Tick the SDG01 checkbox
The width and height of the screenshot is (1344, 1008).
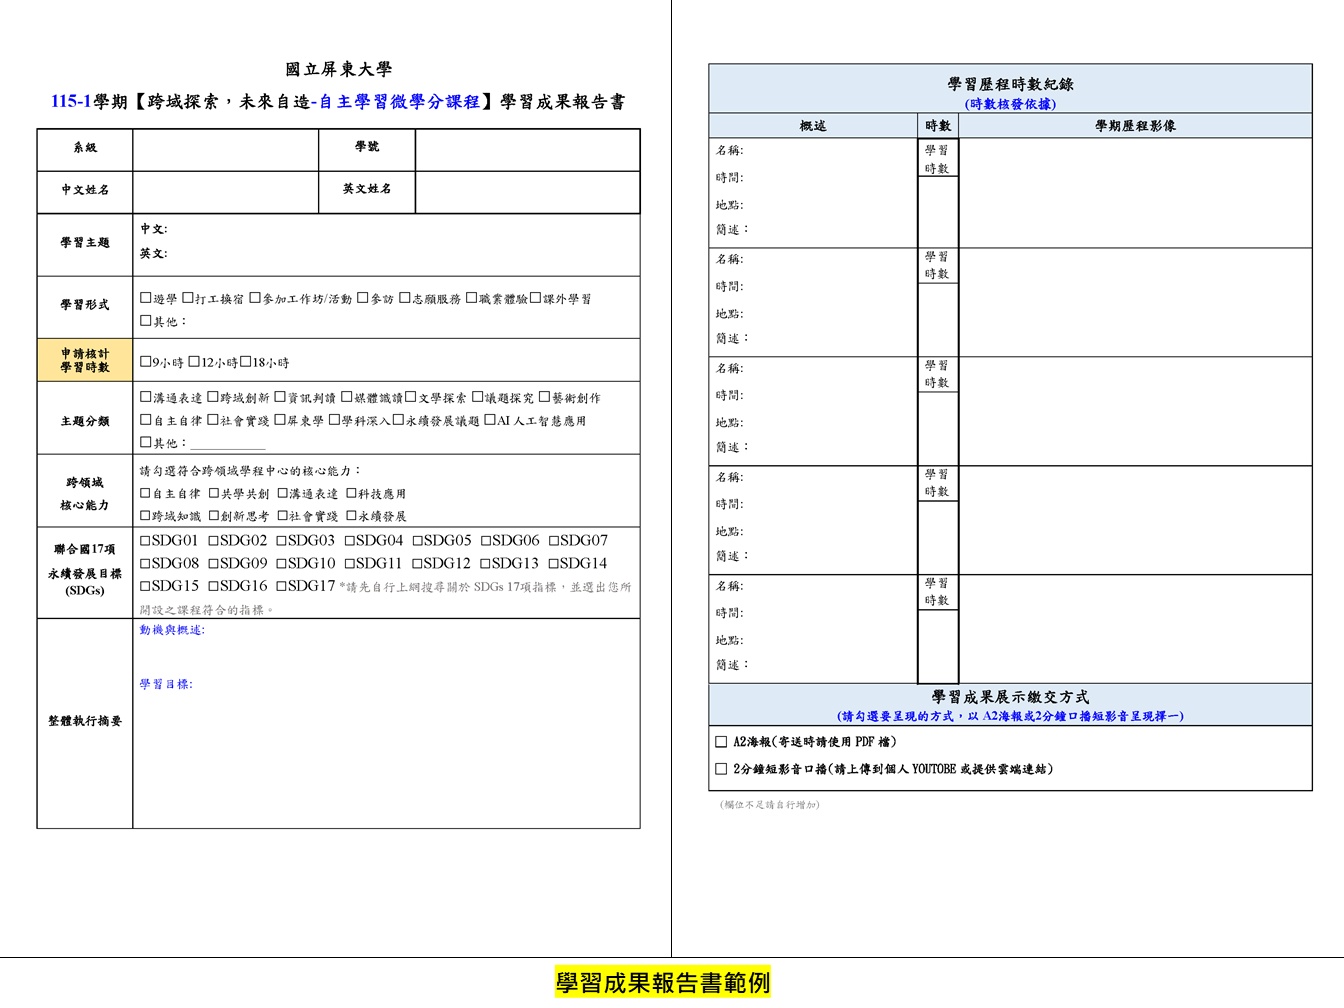146,541
